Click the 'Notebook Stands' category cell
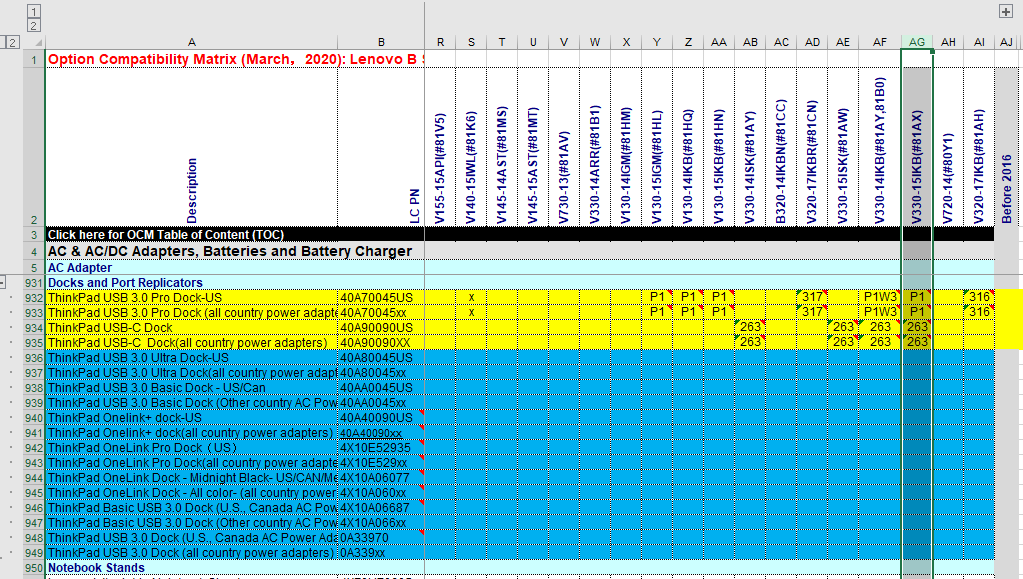 point(191,568)
